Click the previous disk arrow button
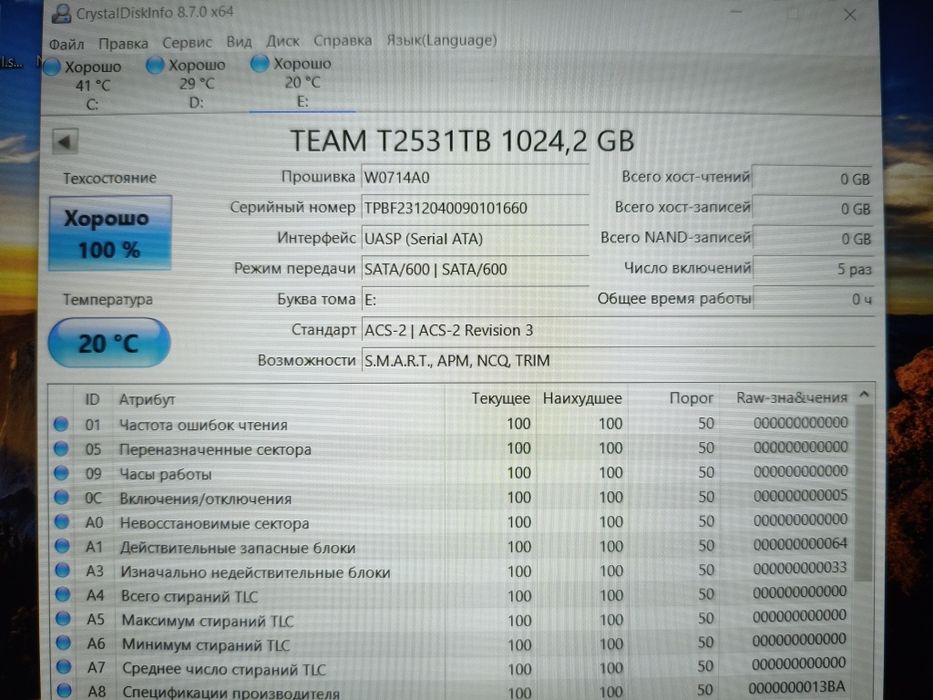The height and width of the screenshot is (700, 933). 65,142
